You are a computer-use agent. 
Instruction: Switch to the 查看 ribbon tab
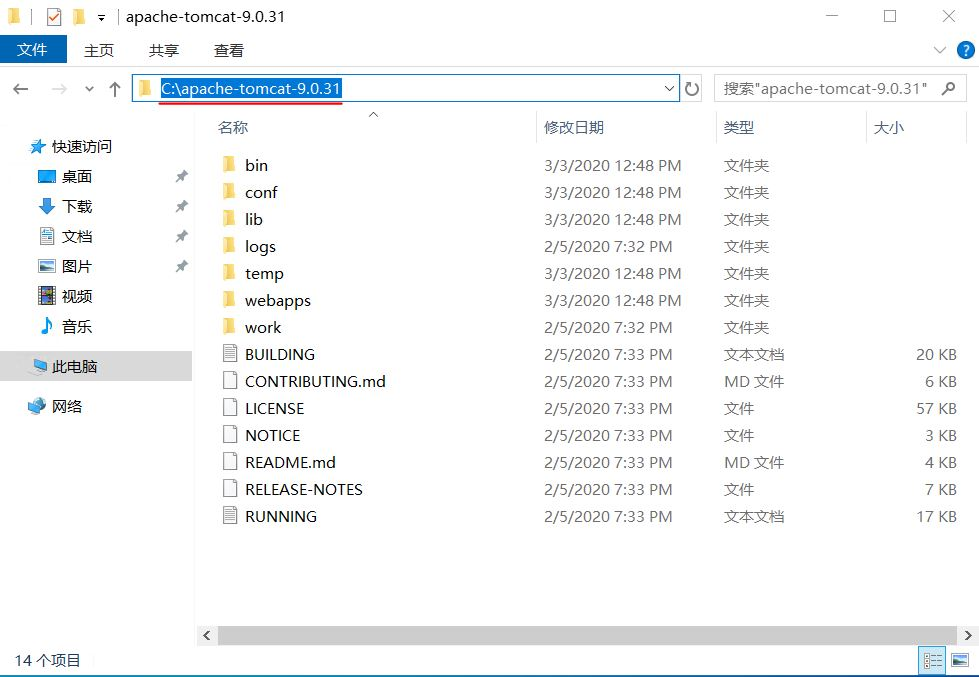(x=229, y=50)
